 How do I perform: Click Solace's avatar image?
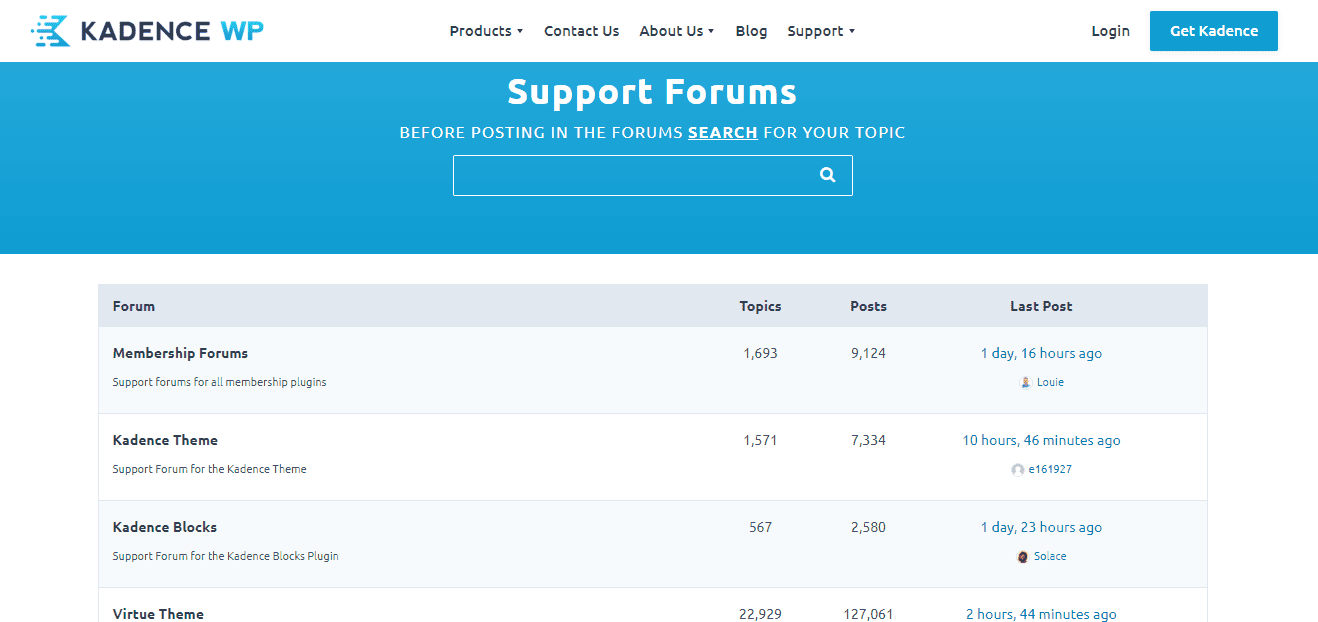click(1022, 557)
